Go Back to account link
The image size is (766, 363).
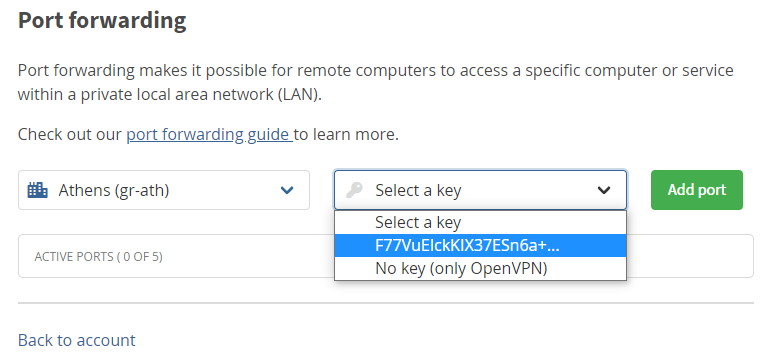click(77, 340)
